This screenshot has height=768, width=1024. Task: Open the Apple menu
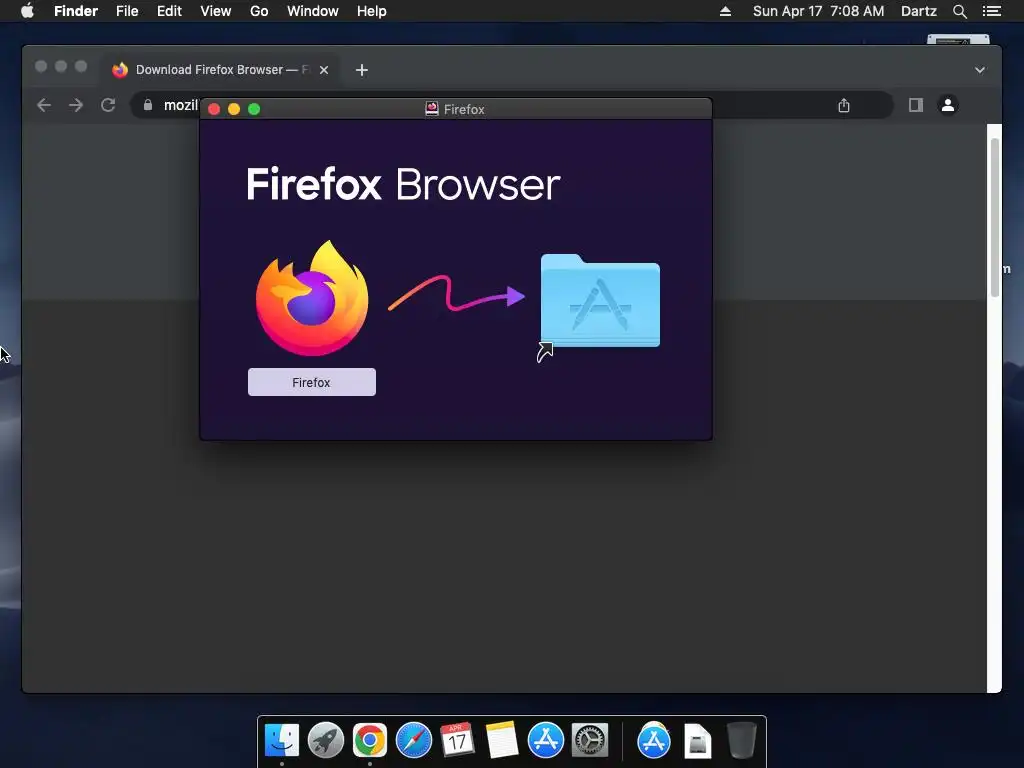click(x=27, y=11)
